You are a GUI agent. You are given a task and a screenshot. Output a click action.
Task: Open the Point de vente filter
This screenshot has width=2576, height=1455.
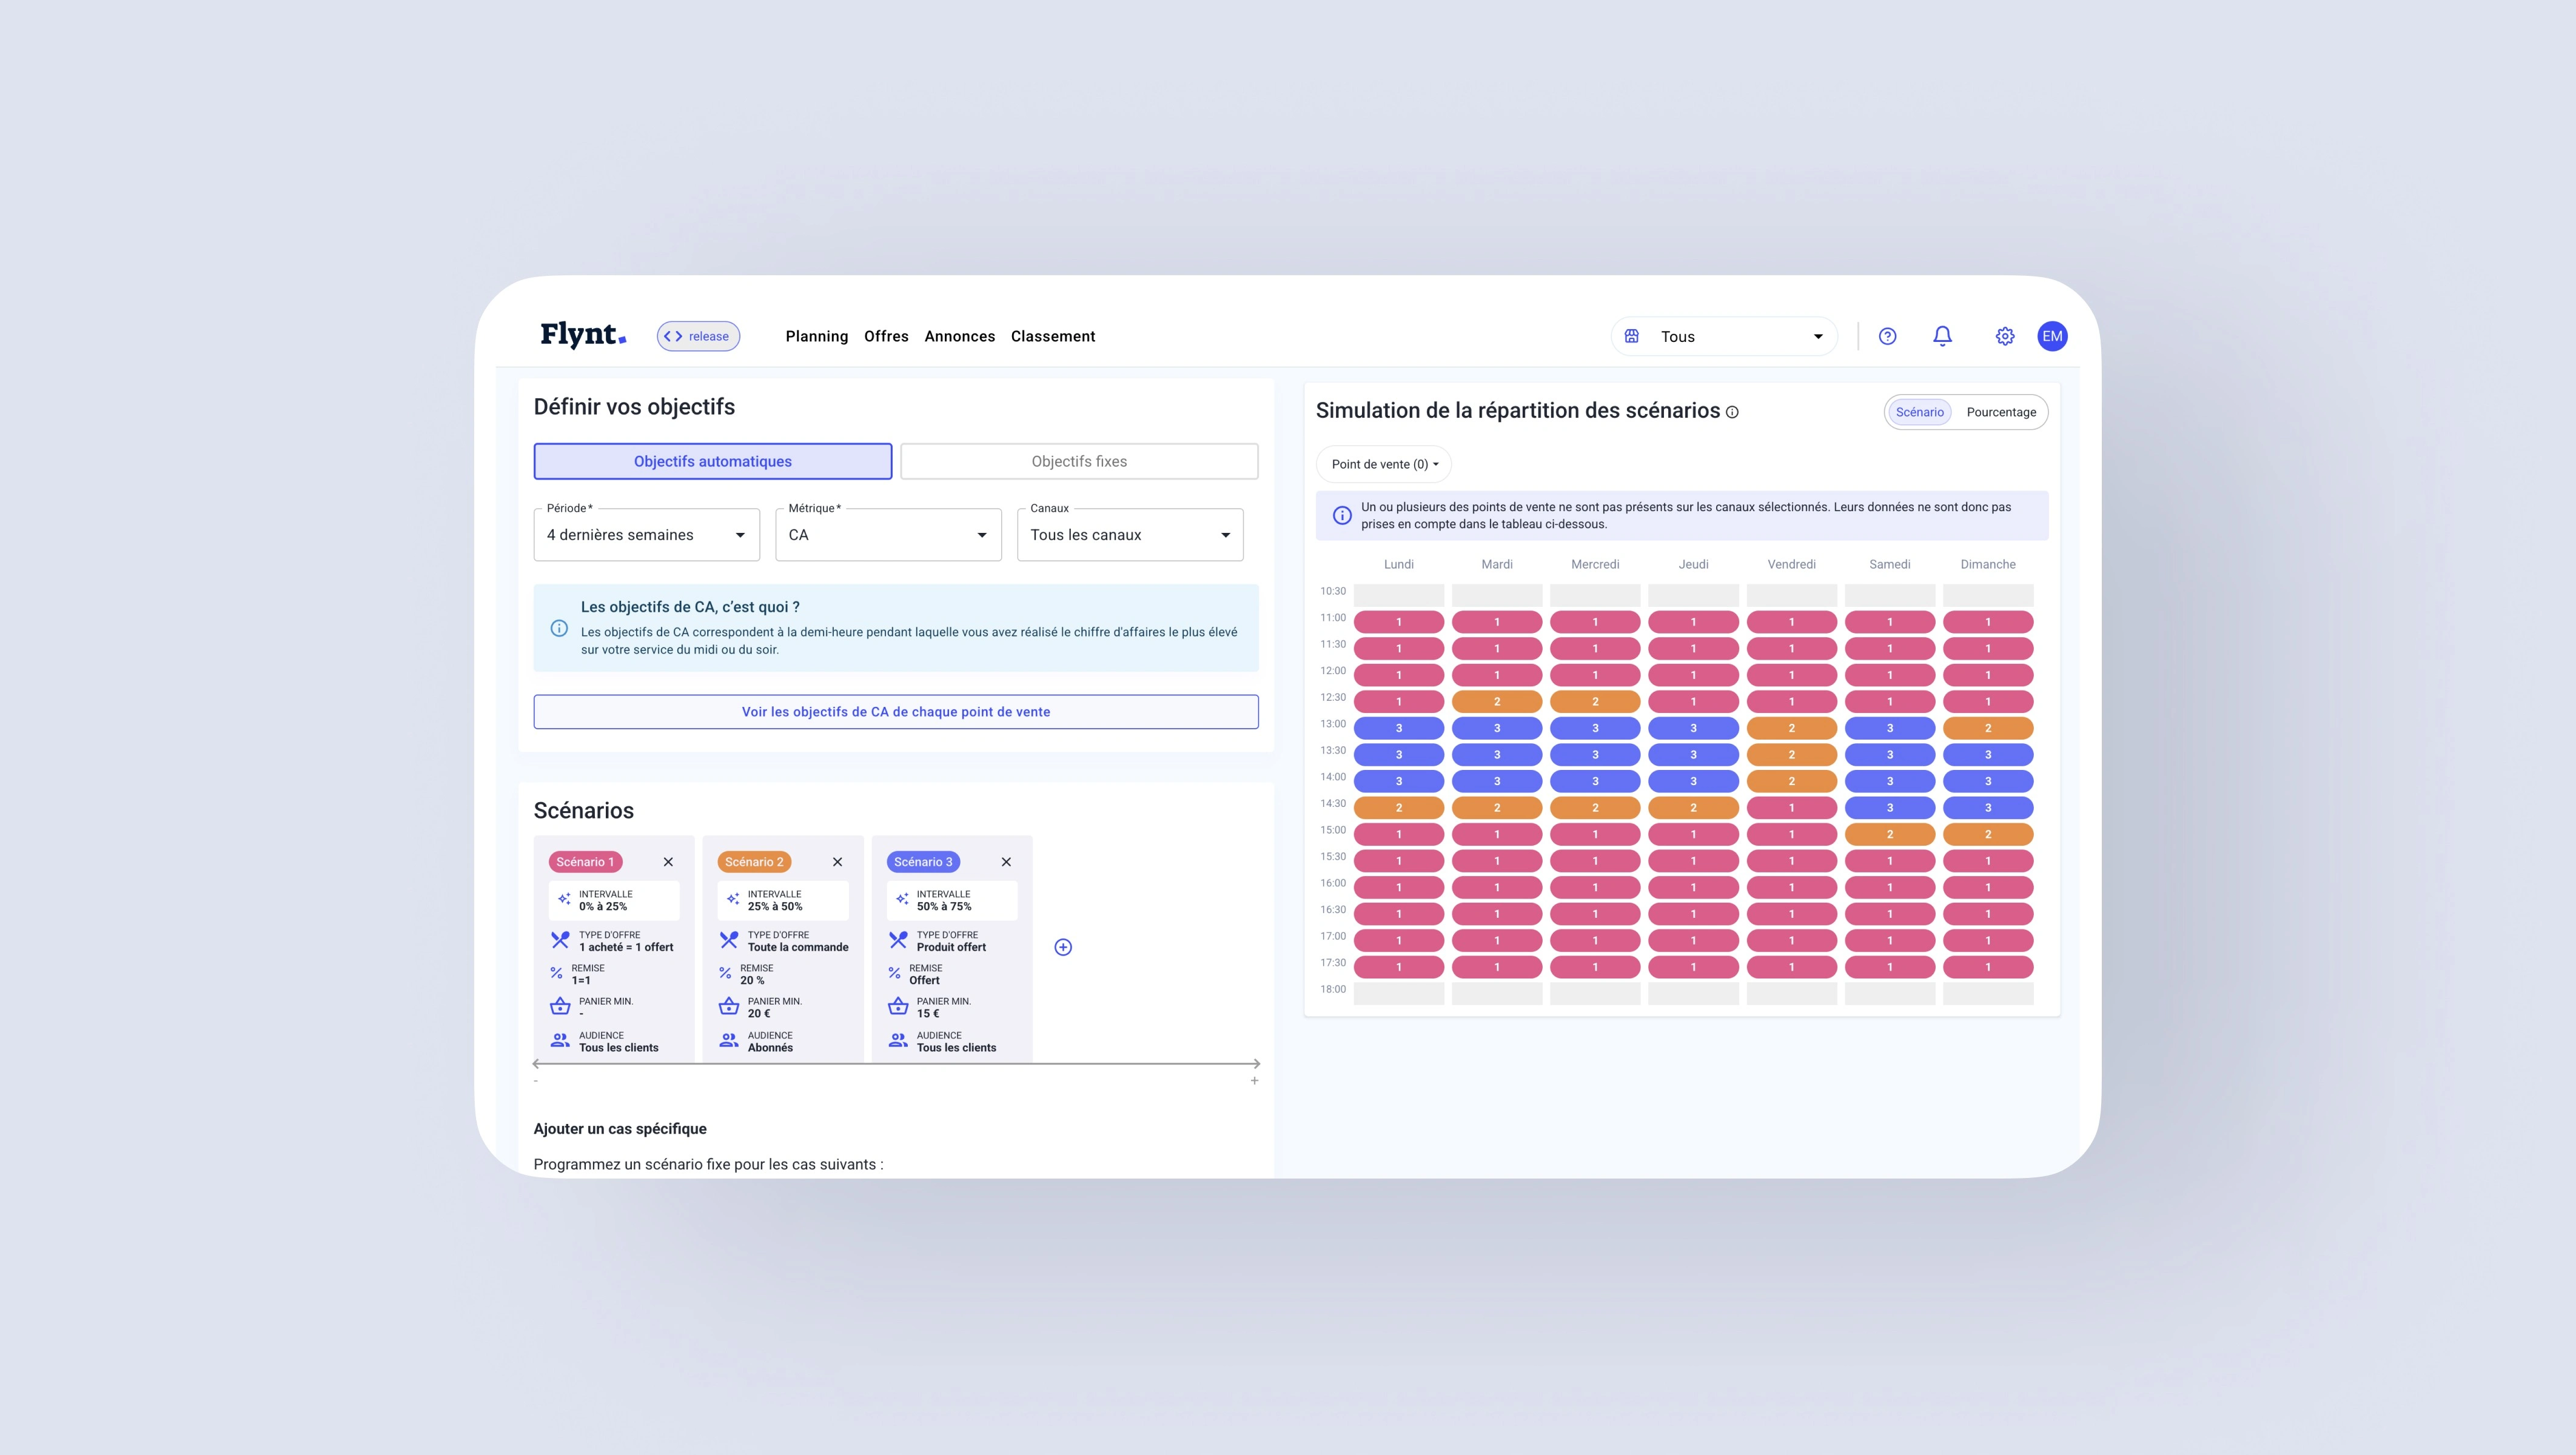click(1384, 464)
